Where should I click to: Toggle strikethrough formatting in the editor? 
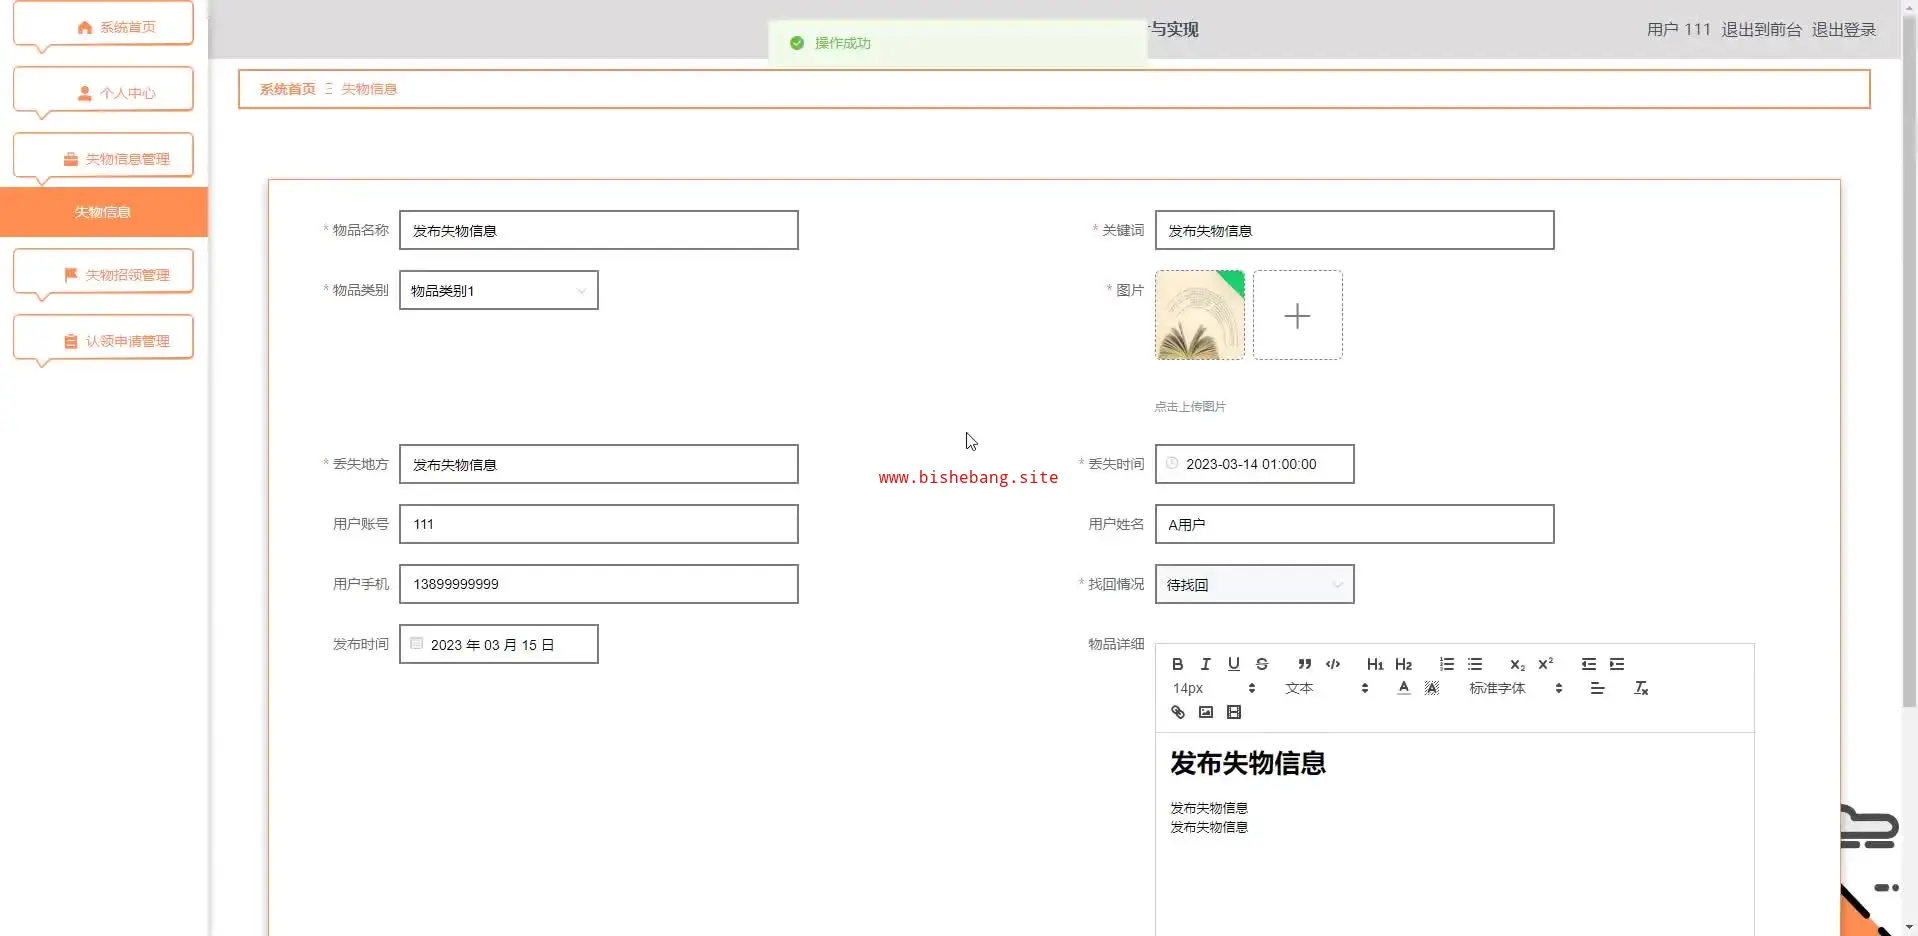coord(1262,664)
